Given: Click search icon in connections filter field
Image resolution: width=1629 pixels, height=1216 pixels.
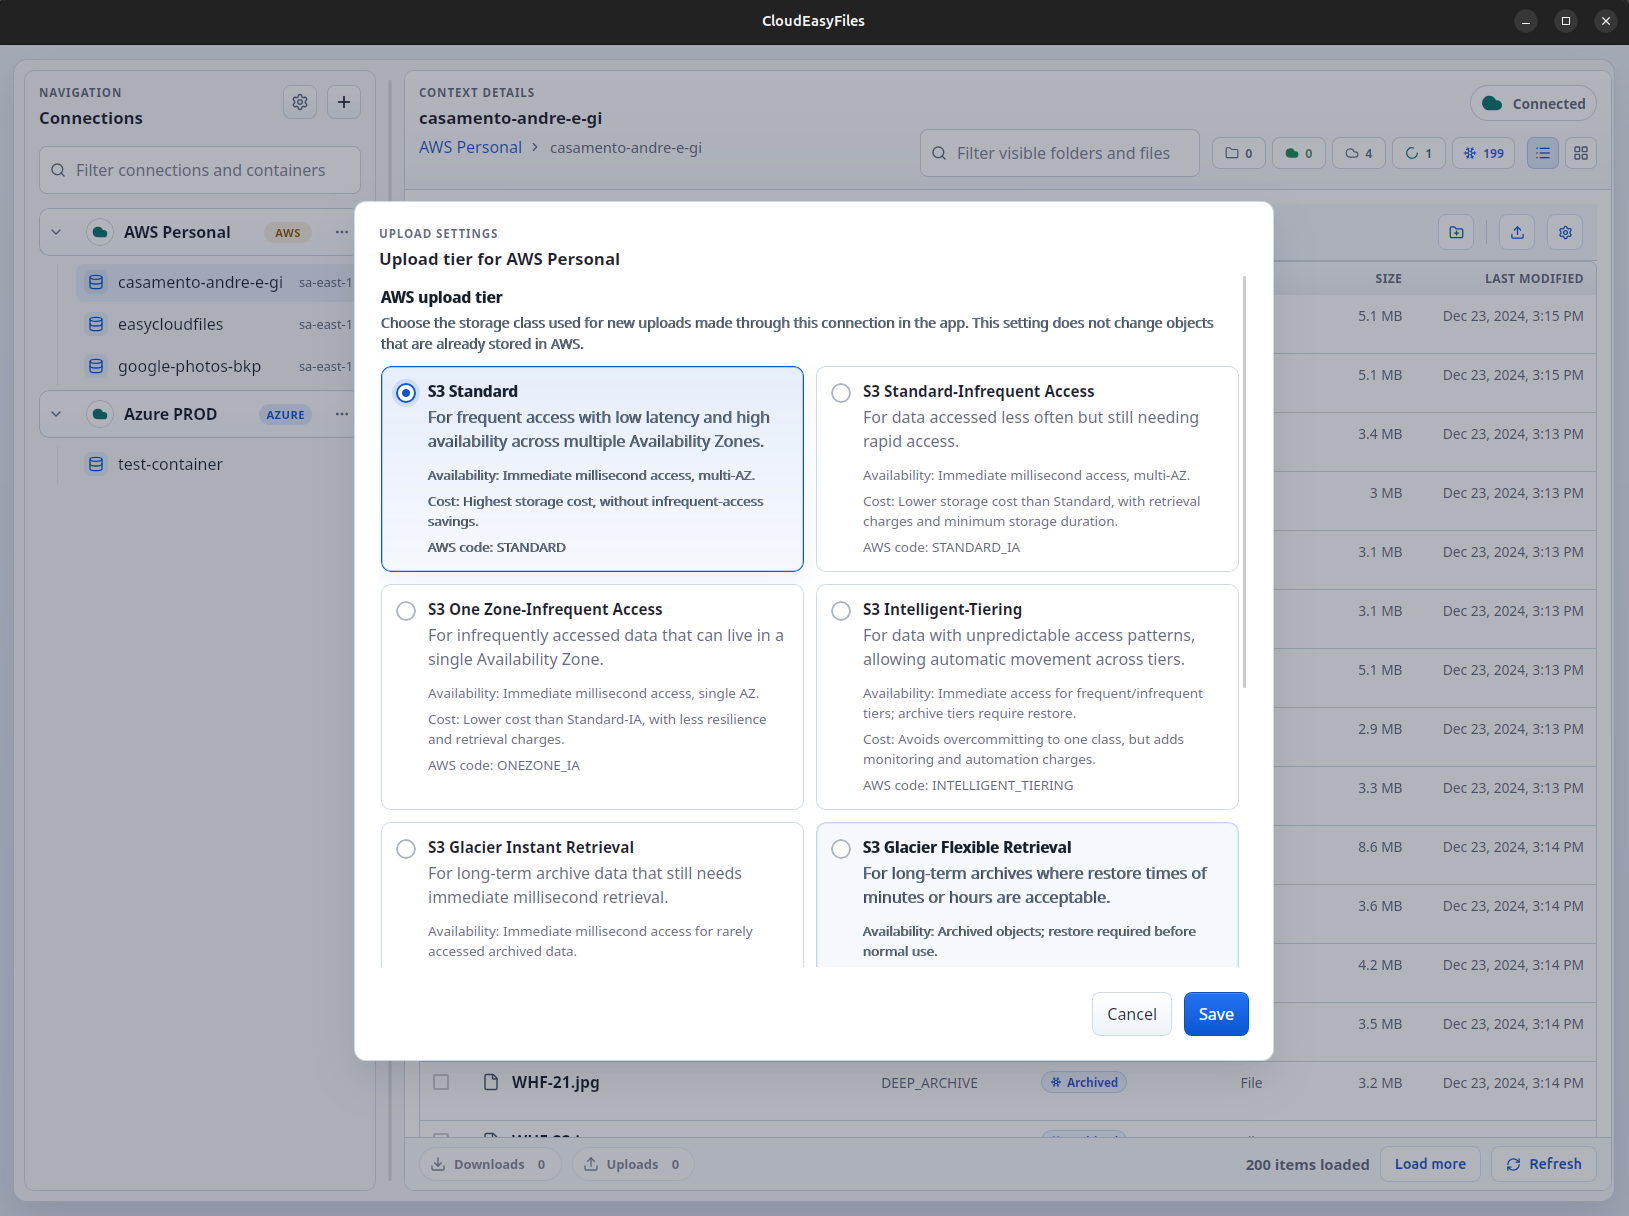Looking at the screenshot, I should (x=58, y=170).
